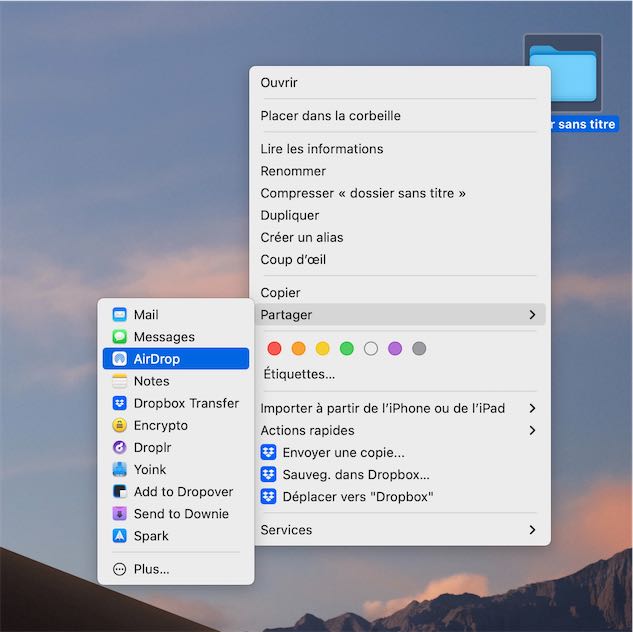Share to Notes in submenu
This screenshot has width=633, height=632.
pyautogui.click(x=176, y=381)
